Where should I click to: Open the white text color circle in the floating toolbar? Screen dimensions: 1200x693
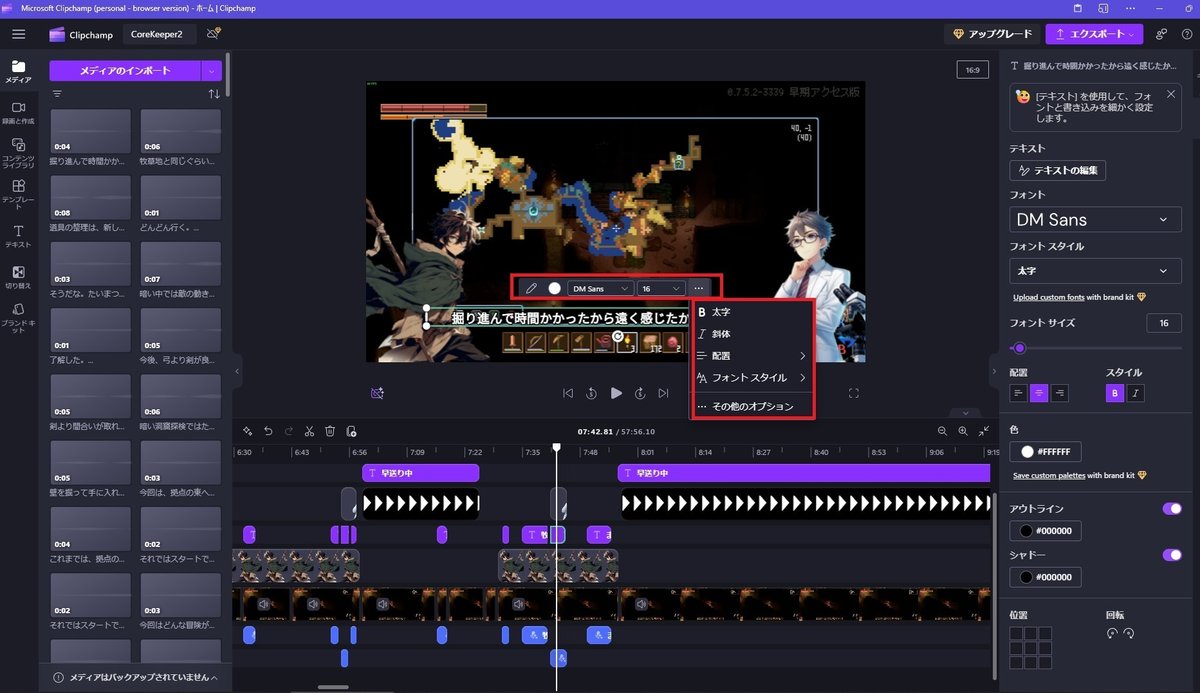pos(554,288)
